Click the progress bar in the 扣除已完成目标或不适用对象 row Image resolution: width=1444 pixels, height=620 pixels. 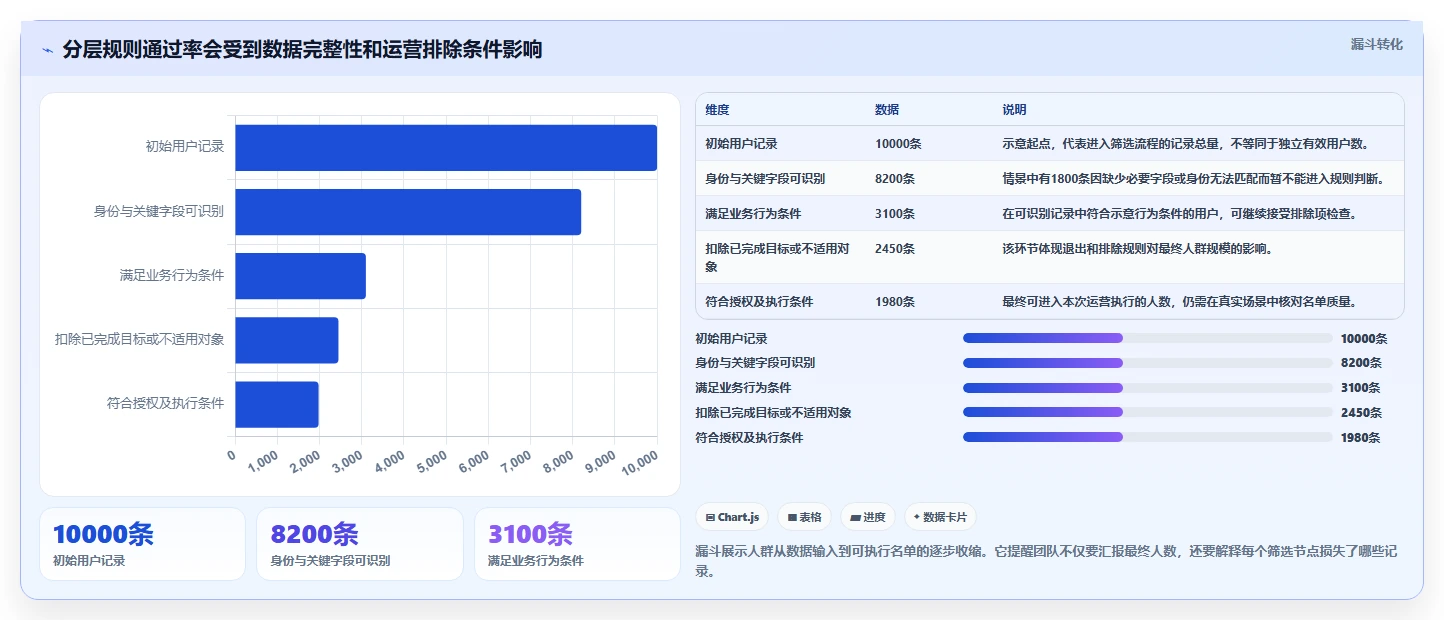[x=1148, y=412]
